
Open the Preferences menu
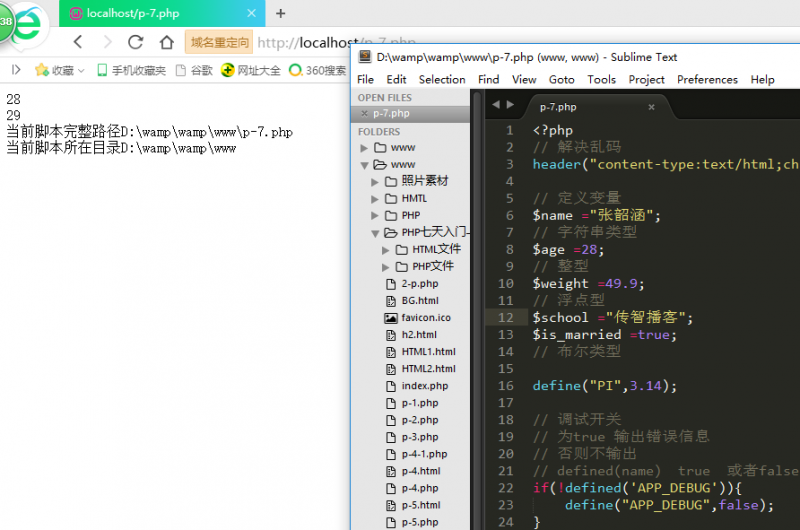(707, 79)
